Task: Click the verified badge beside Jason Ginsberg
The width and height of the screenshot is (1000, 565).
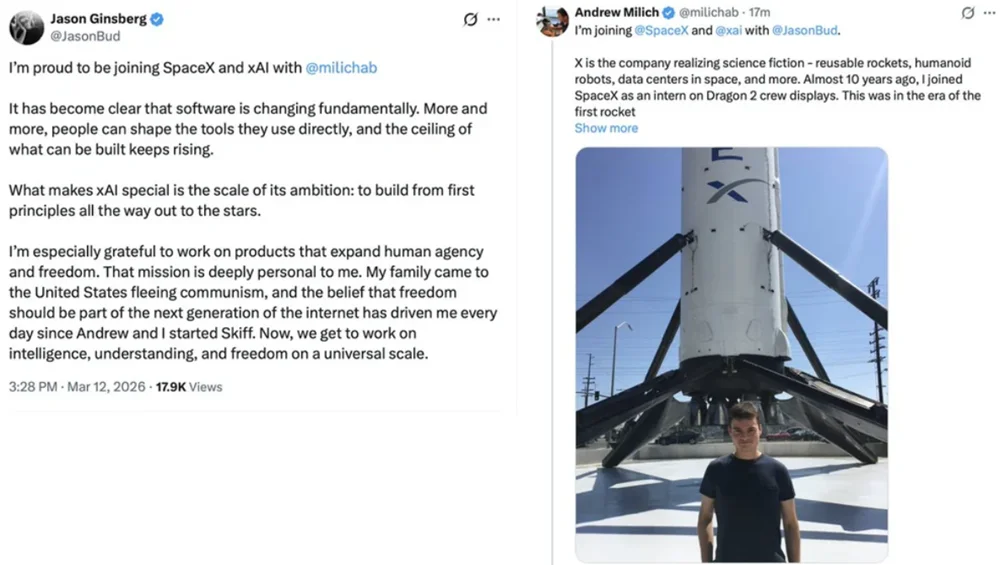Action: (157, 19)
